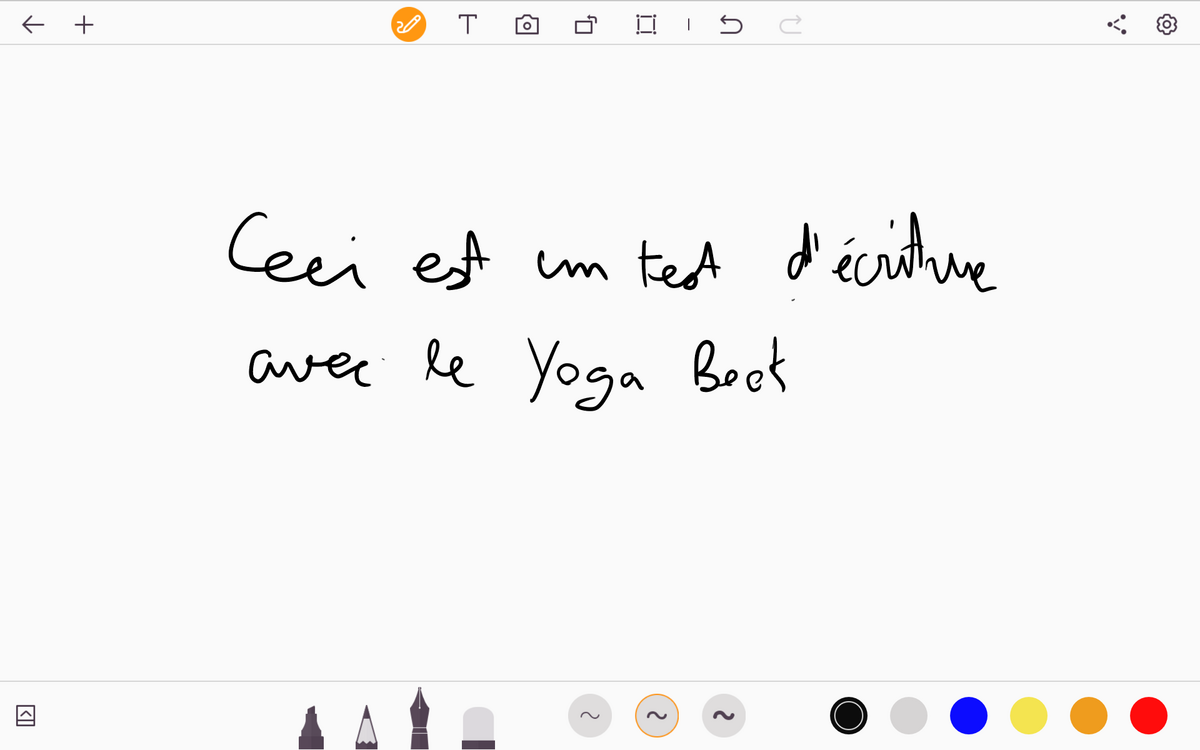Choose the yellow ink color
The width and height of the screenshot is (1200, 750).
[x=1028, y=715]
